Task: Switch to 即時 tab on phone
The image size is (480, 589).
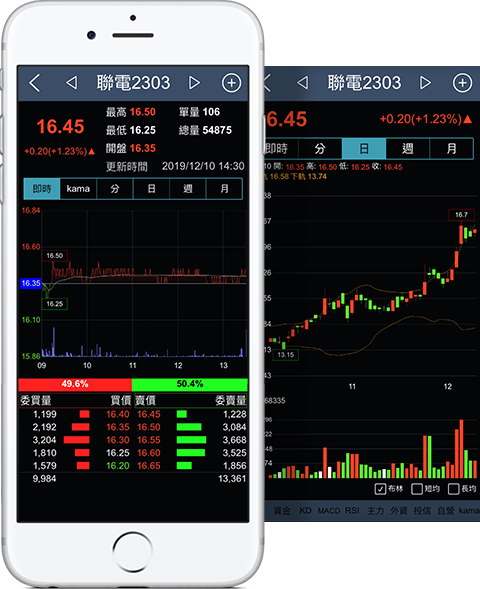Action: pos(42,189)
